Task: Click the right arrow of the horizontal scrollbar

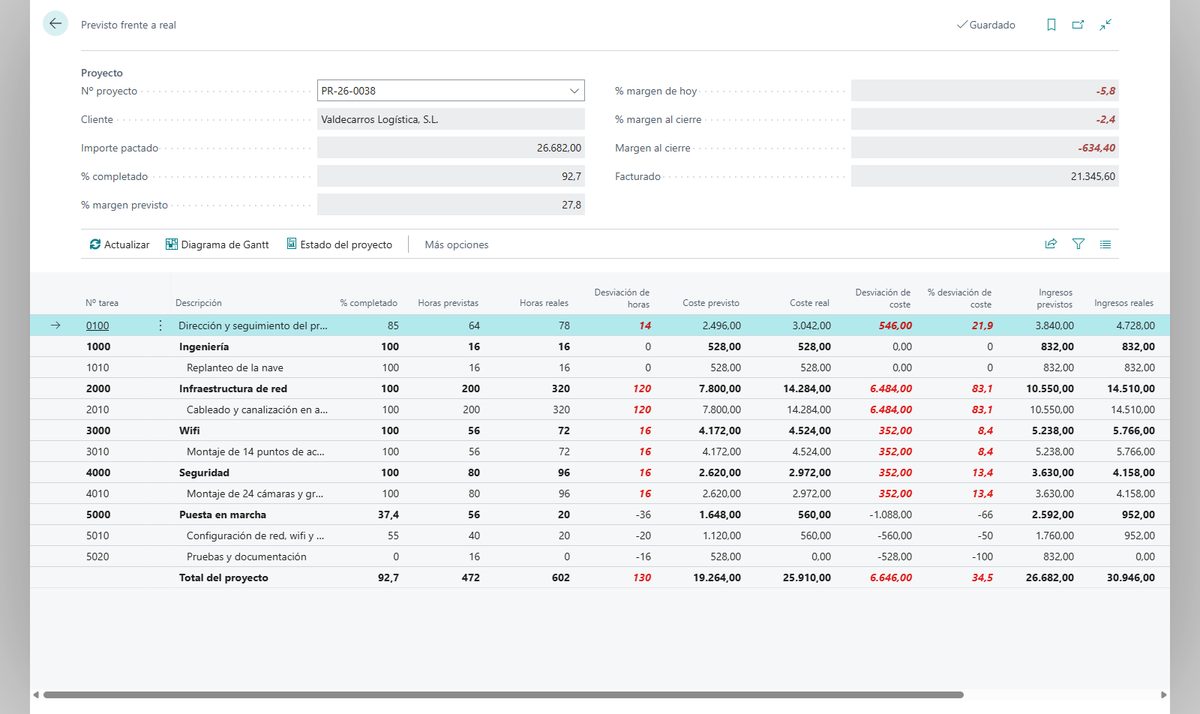Action: coord(1163,694)
